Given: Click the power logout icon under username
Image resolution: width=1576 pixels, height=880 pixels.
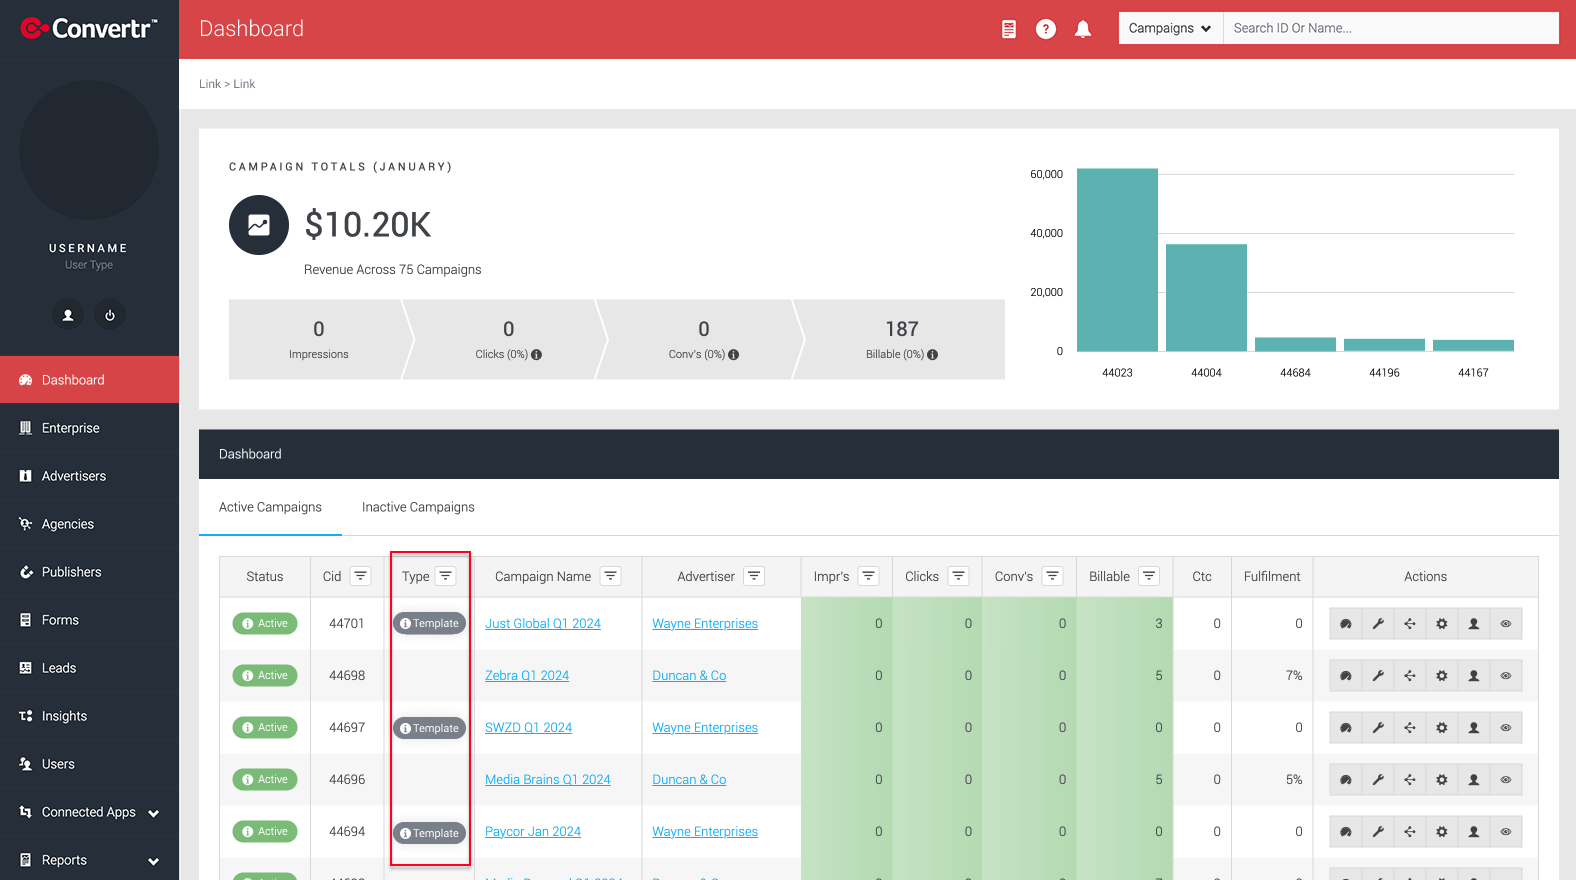Looking at the screenshot, I should pyautogui.click(x=110, y=315).
